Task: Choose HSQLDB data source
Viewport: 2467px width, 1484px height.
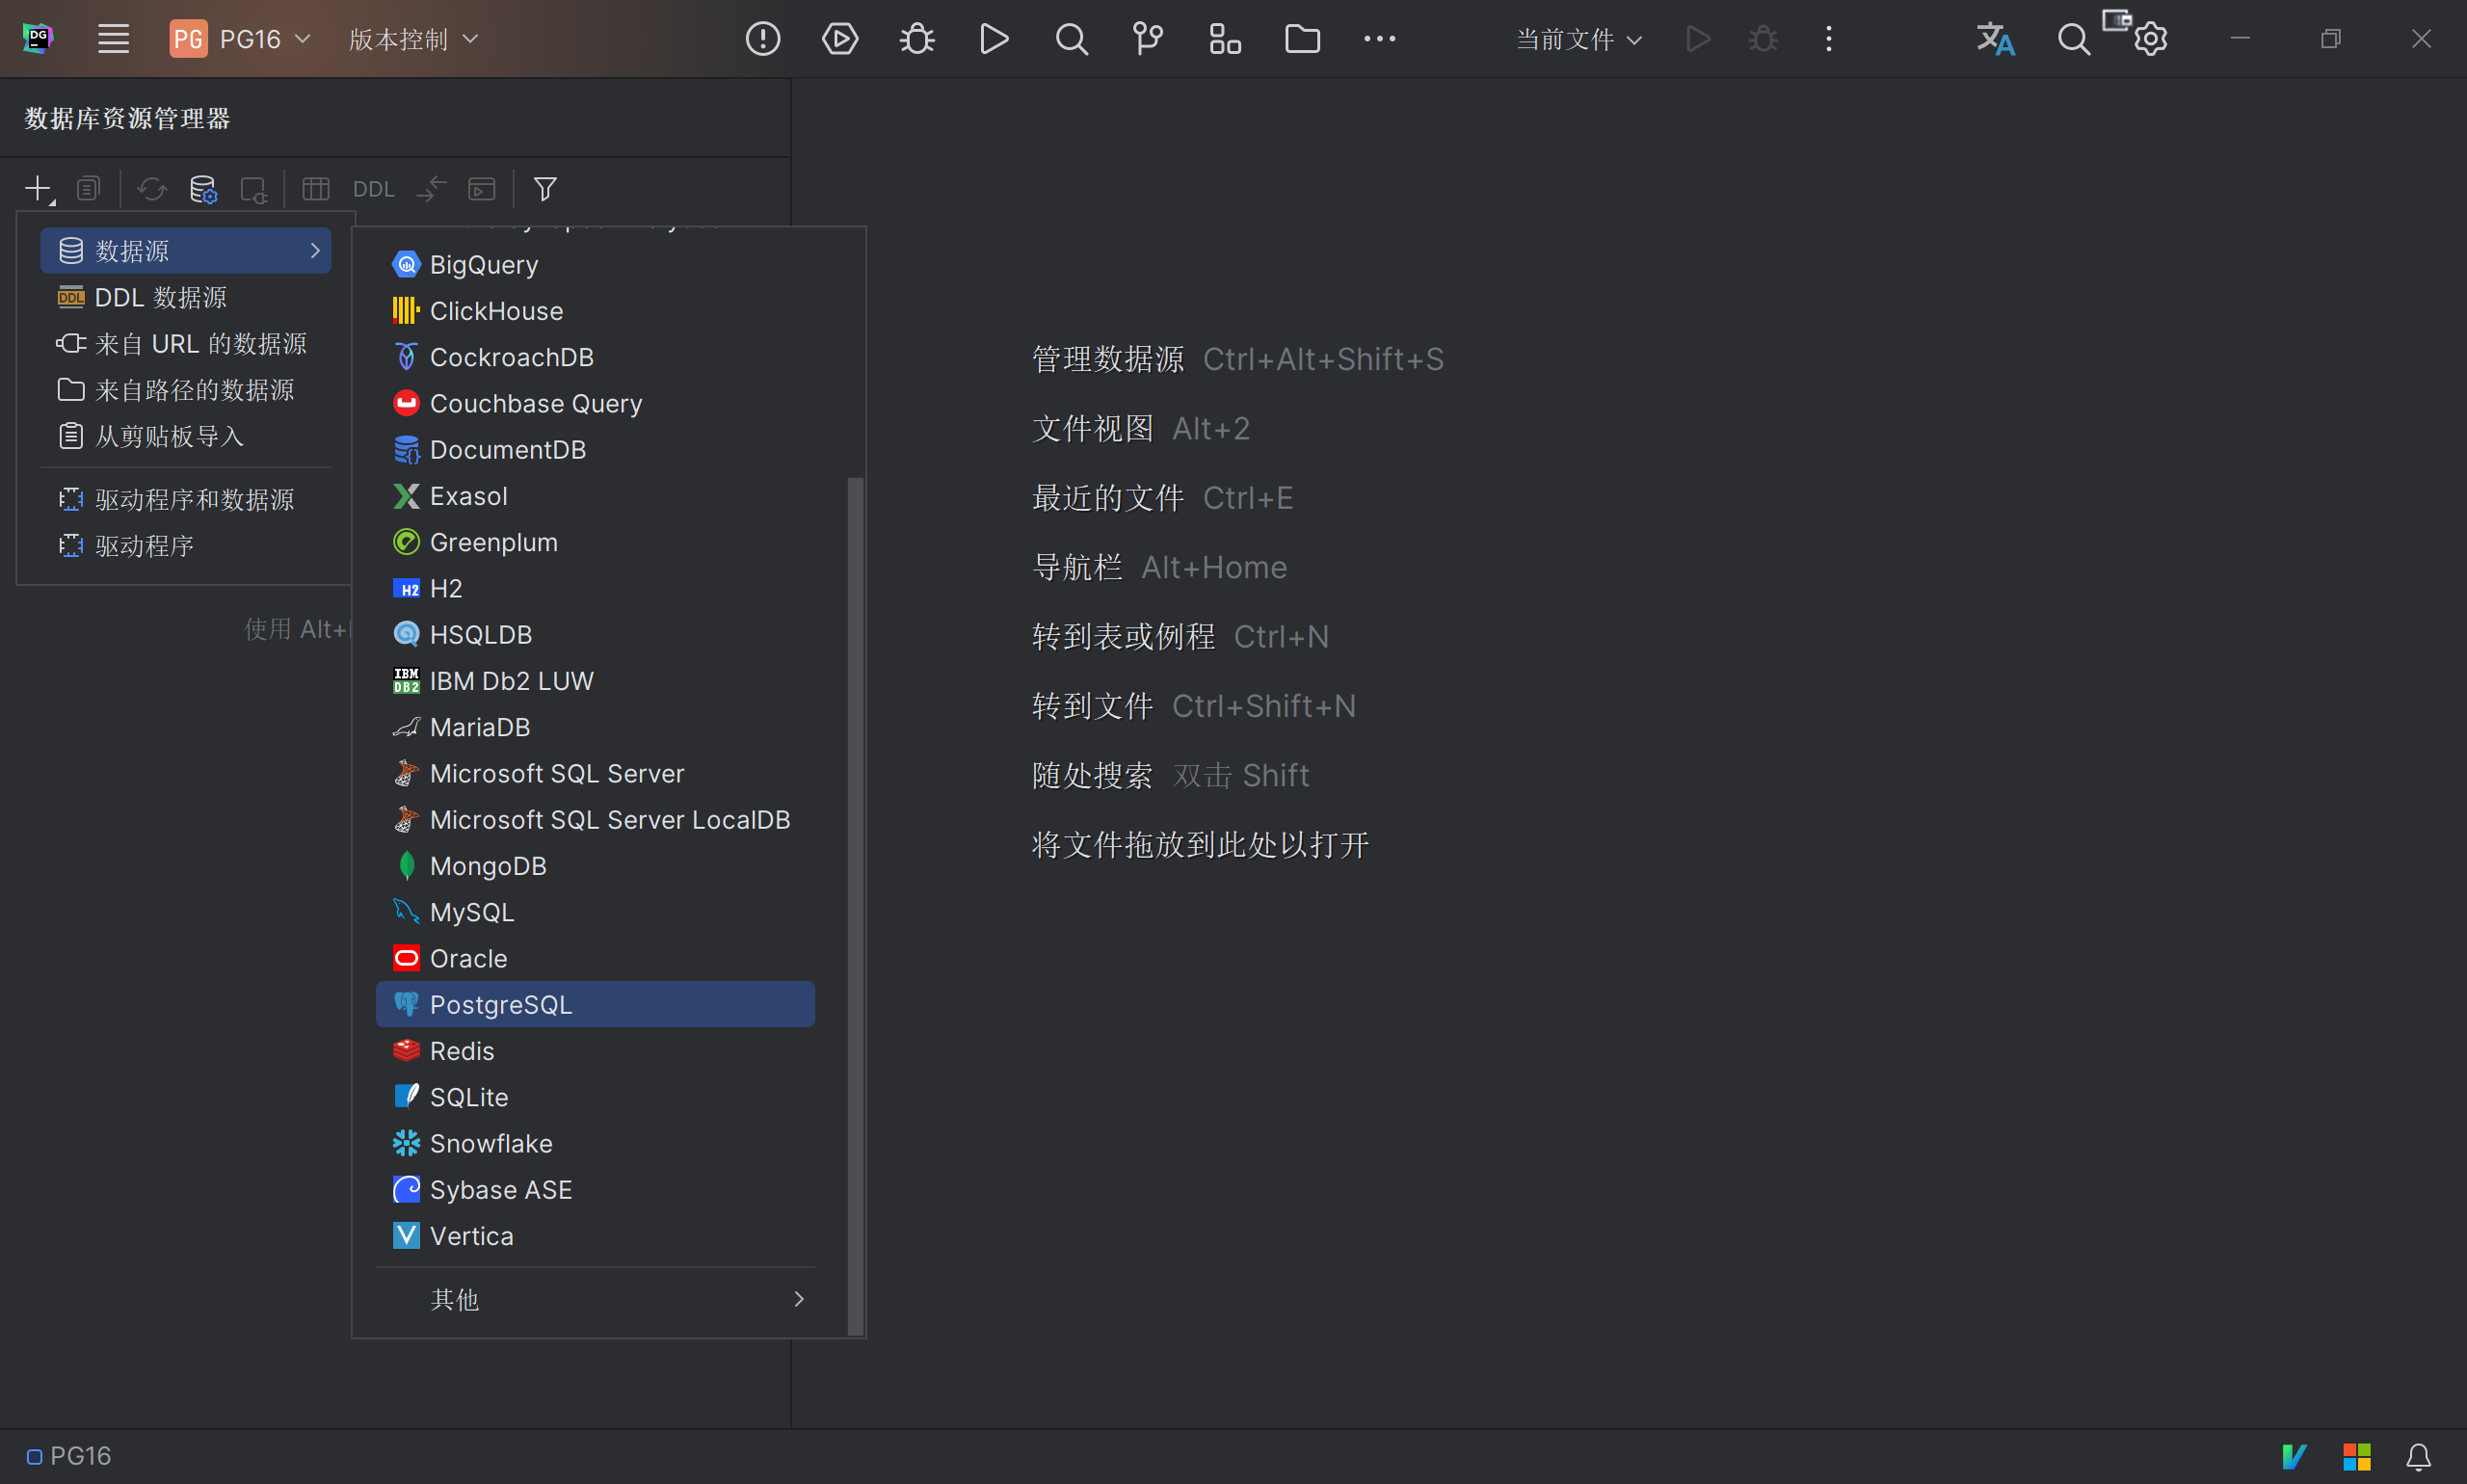Action: coord(595,634)
